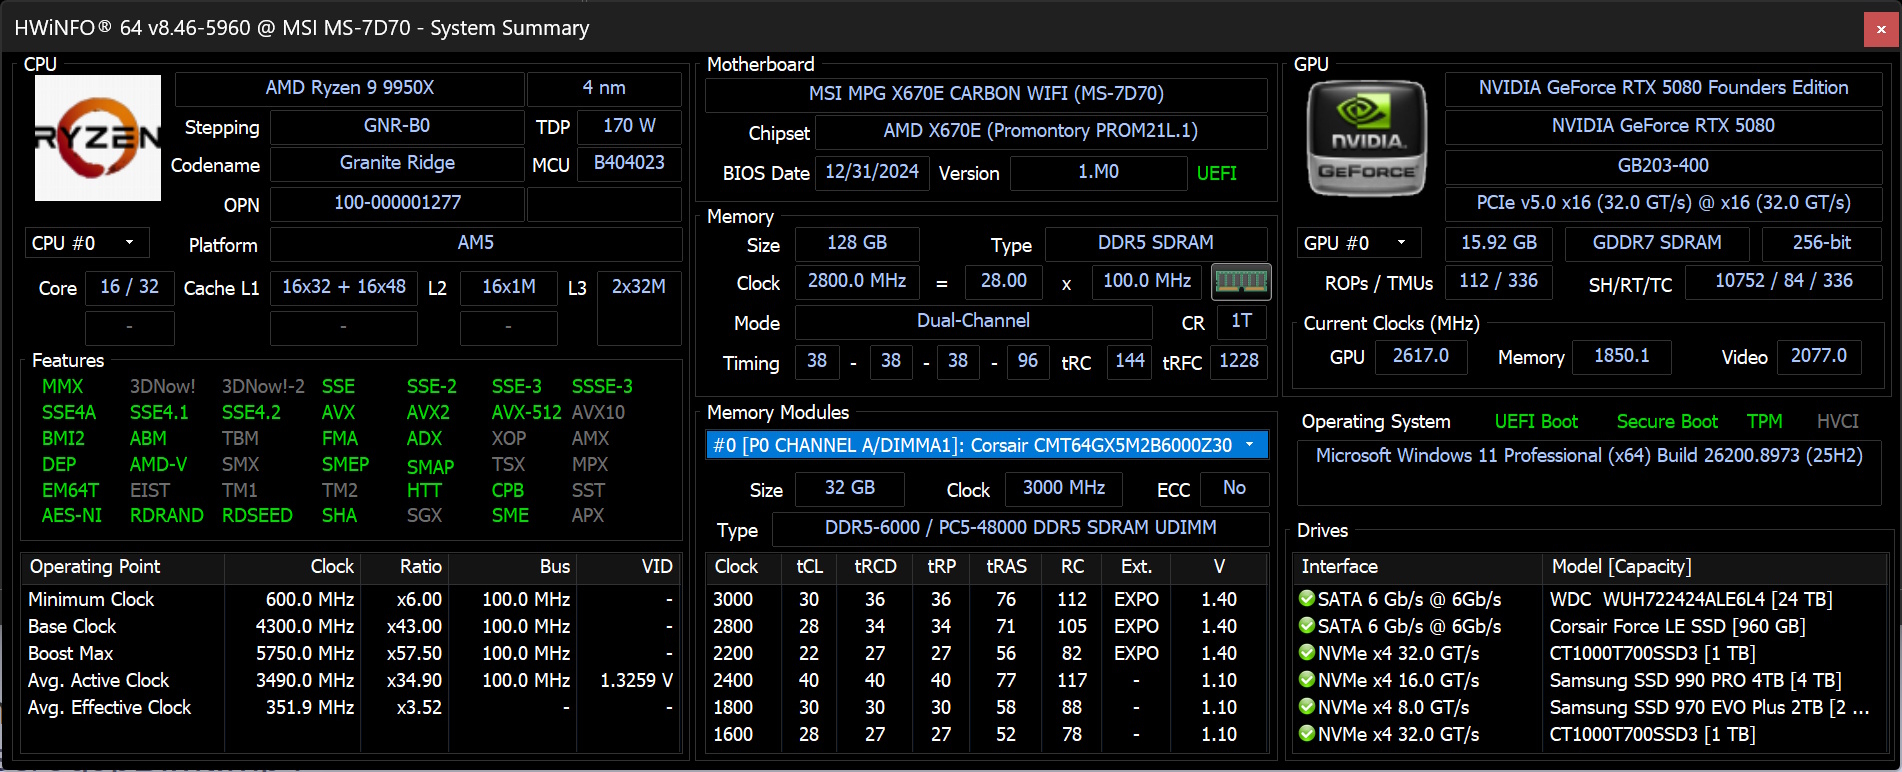Select the GNR-B0 stepping value
1902x772 pixels.
pos(397,126)
